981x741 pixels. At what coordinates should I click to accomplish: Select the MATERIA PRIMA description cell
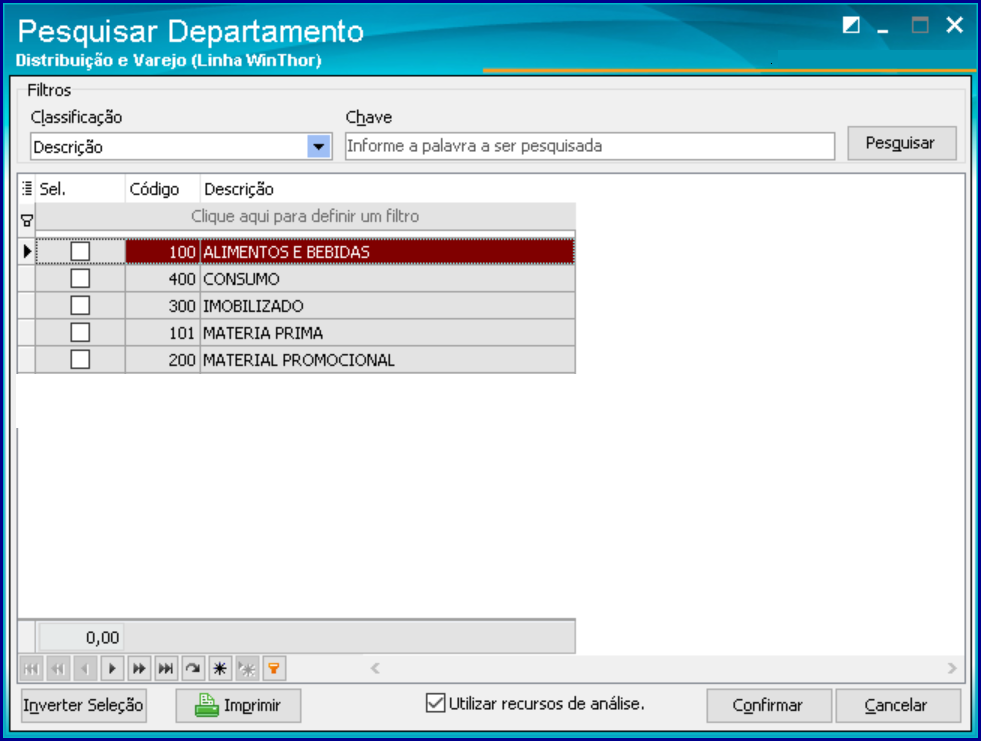pos(387,332)
